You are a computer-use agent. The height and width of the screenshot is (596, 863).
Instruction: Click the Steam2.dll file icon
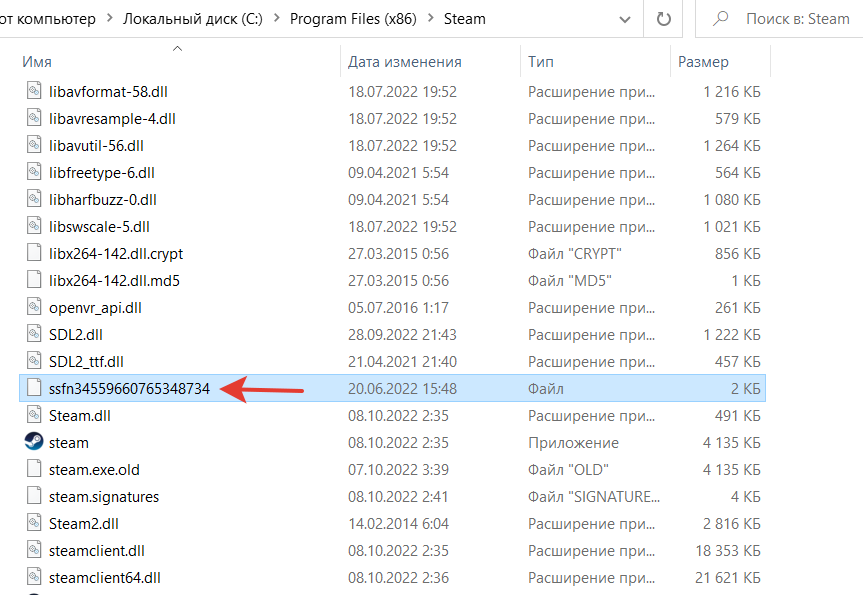34,522
